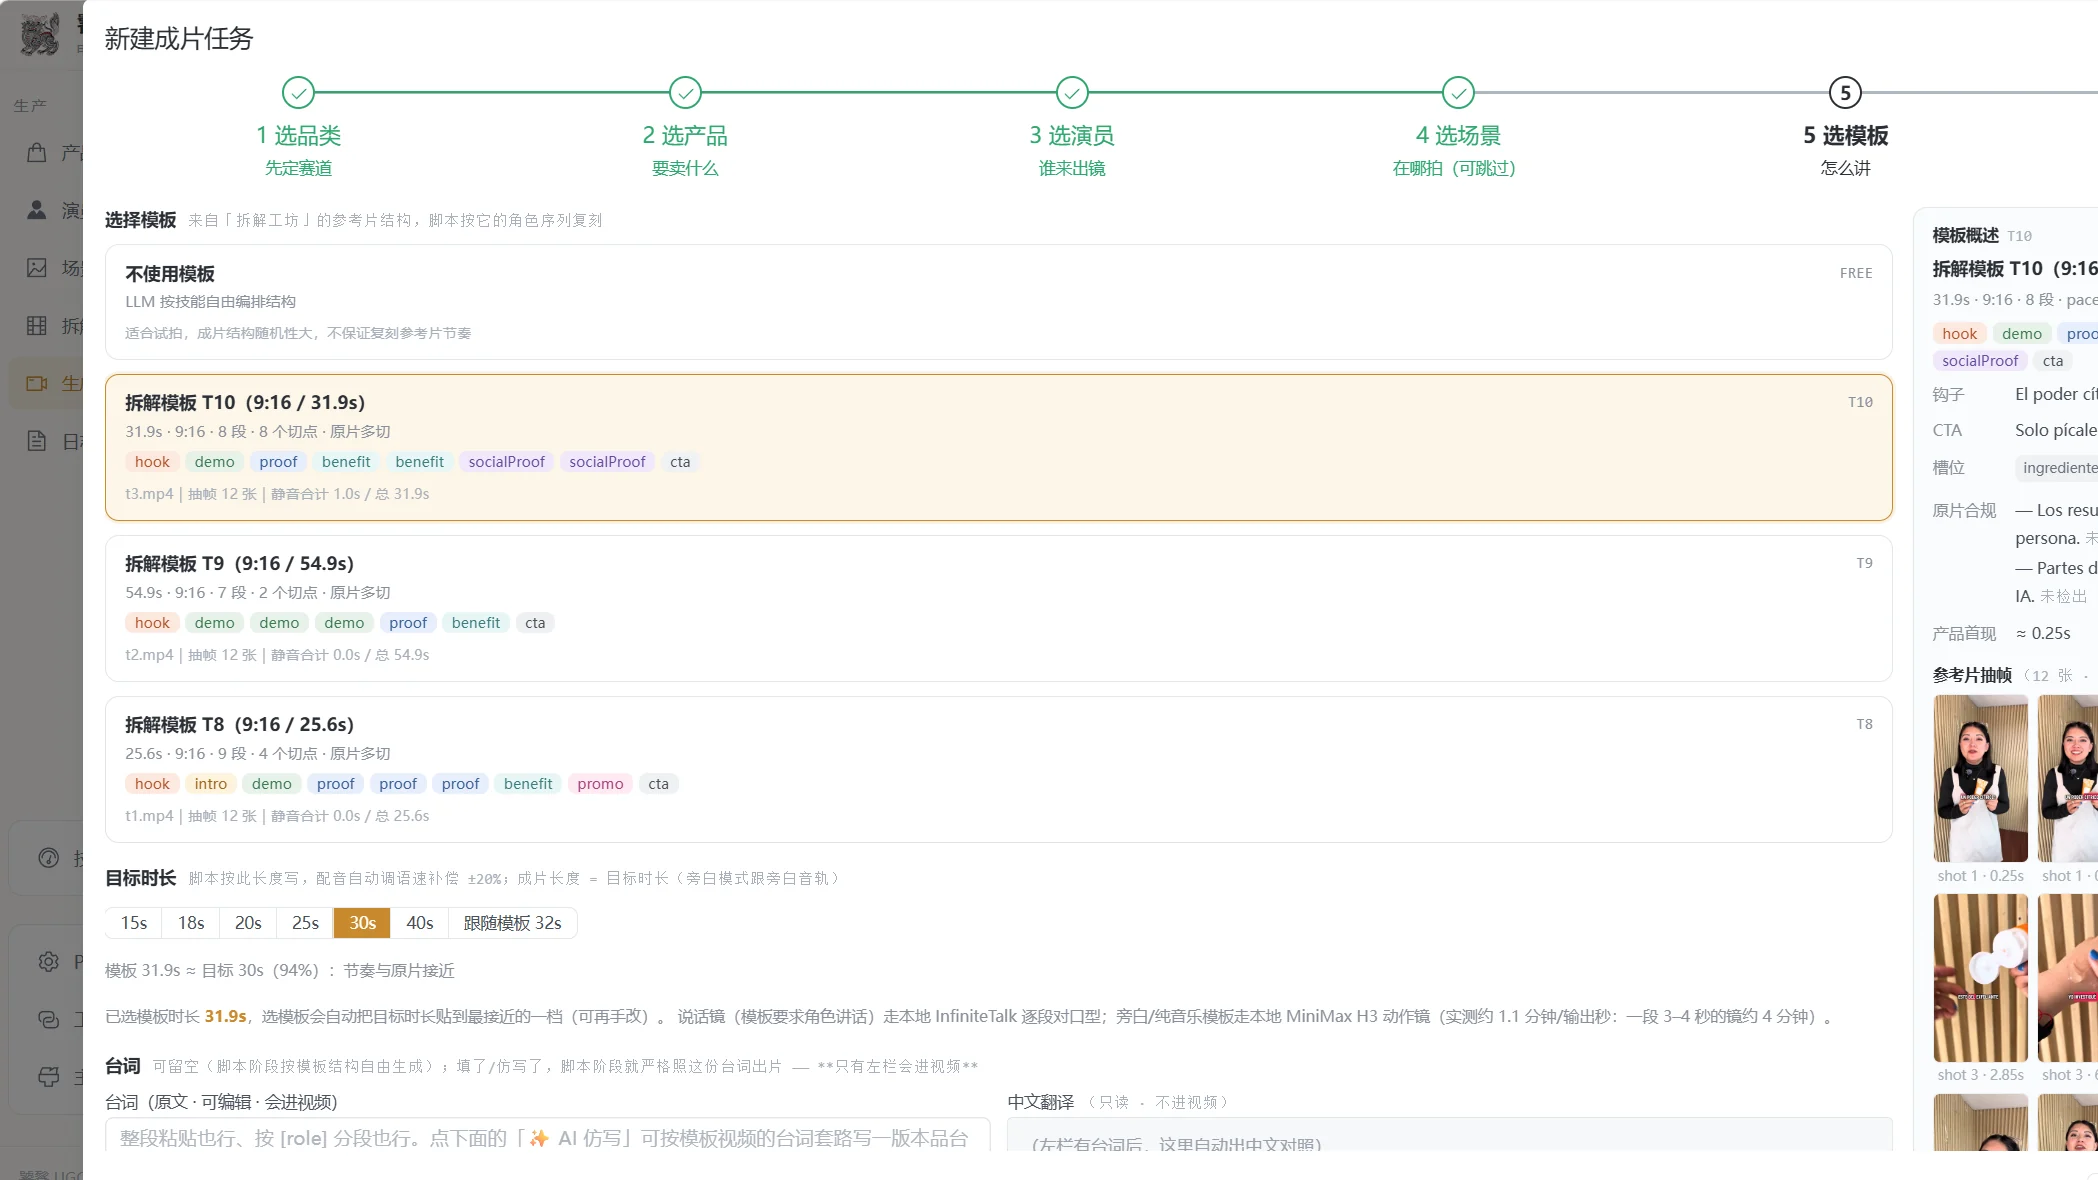
Task: Click the step 4 选场景 checkmark circle
Action: click(x=1458, y=93)
